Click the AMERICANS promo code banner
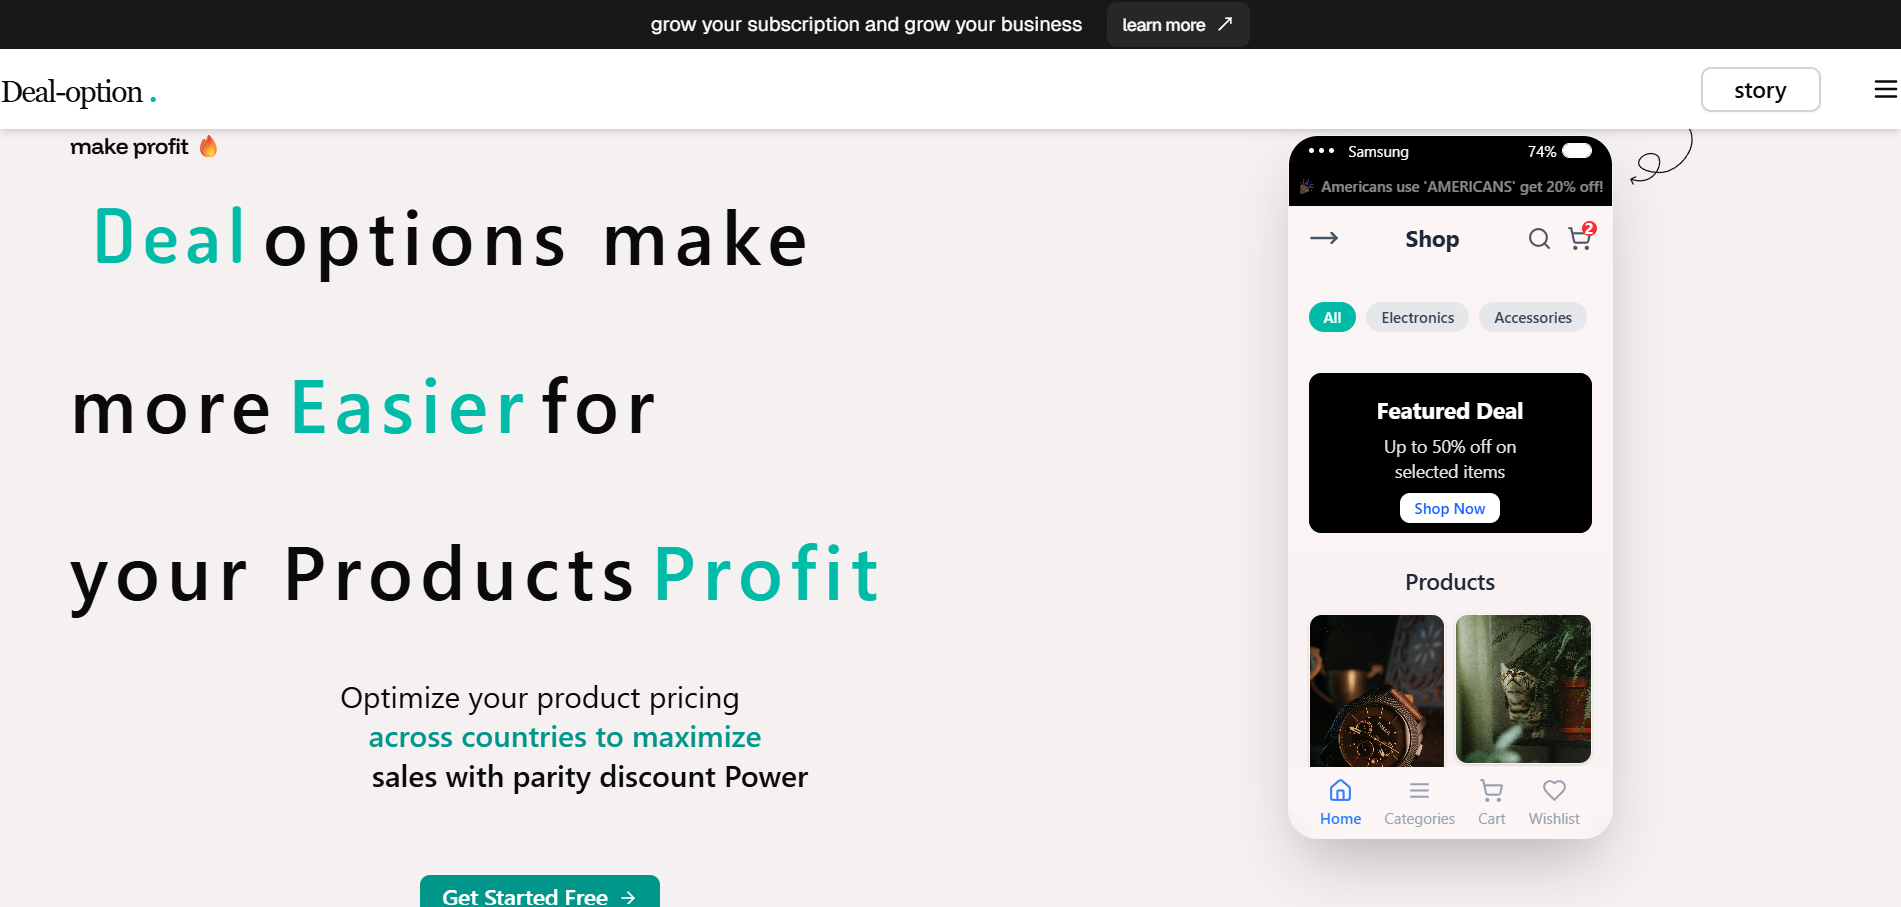 [1451, 187]
